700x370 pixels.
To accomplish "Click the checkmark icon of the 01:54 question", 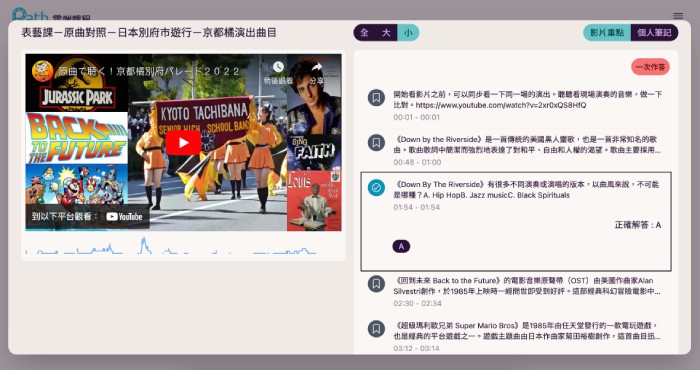I will tap(376, 188).
